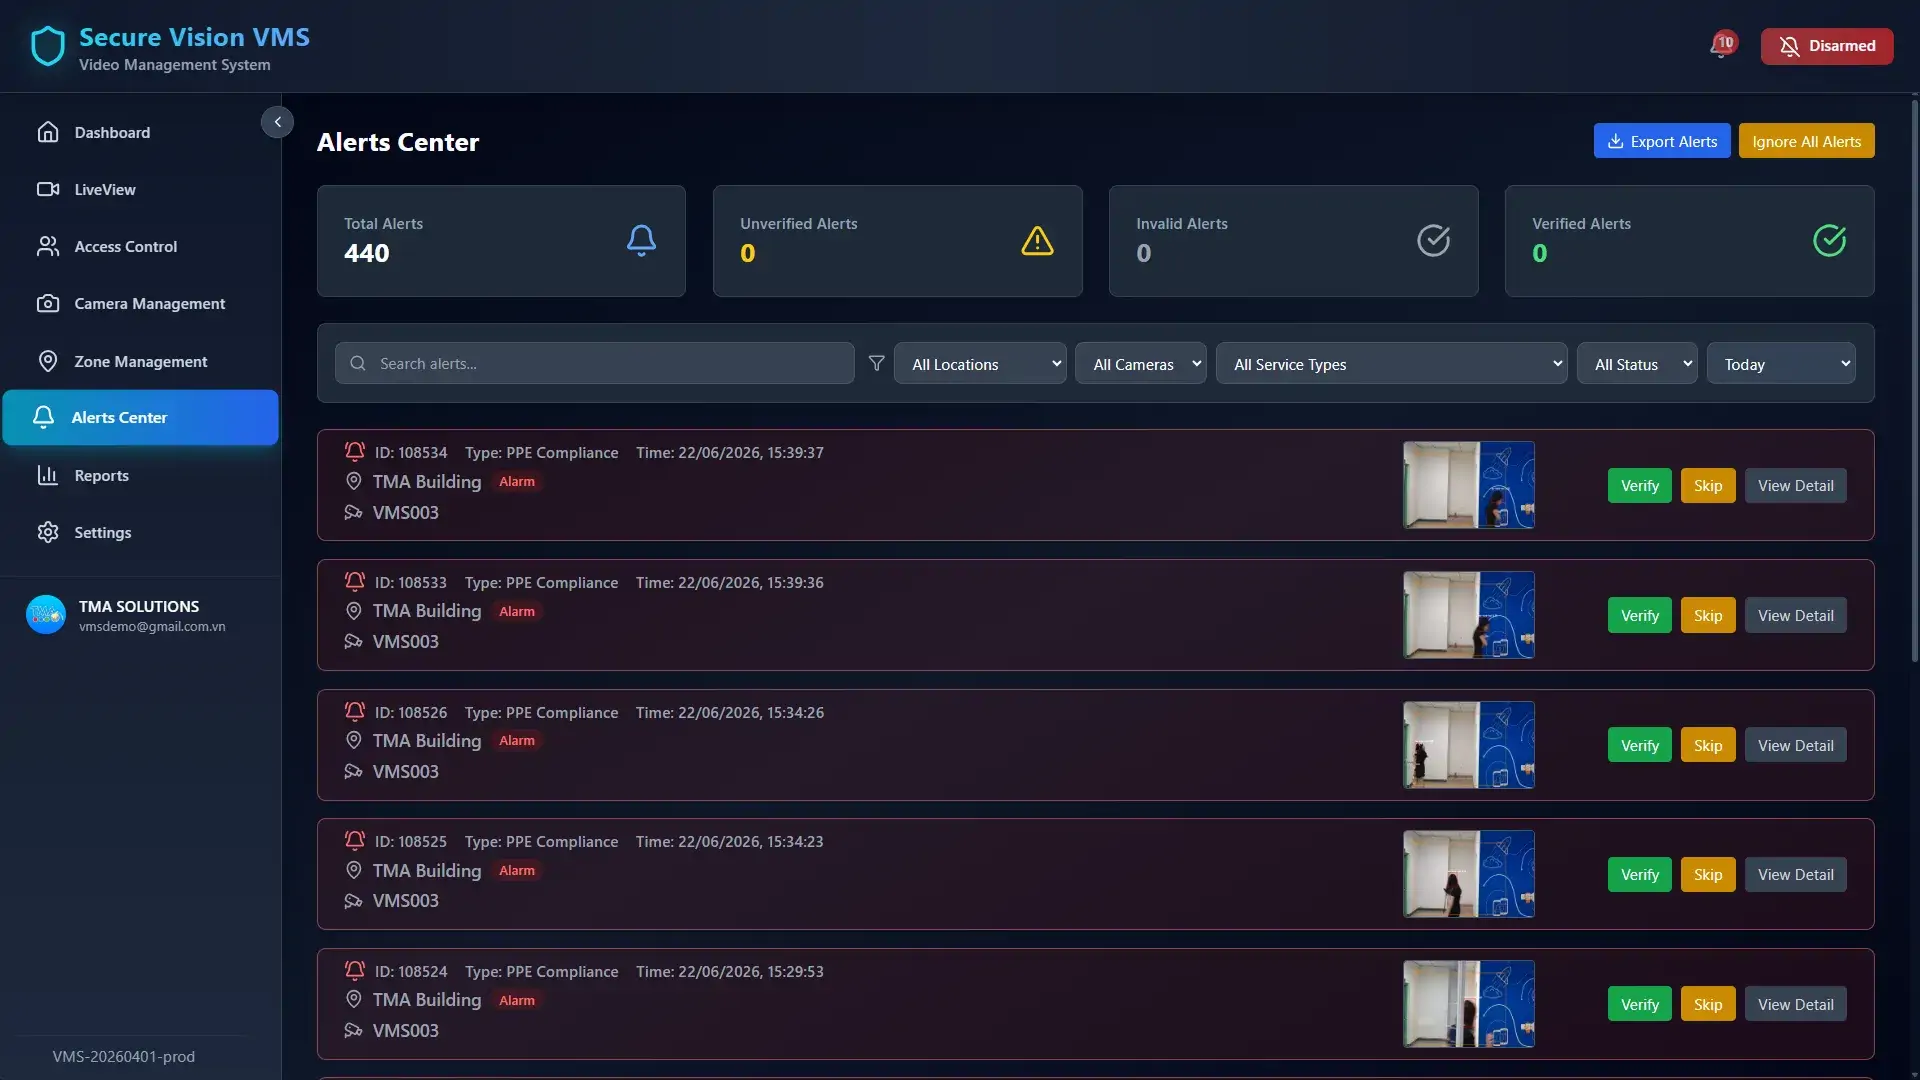
Task: Open the All Cameras dropdown
Action: click(x=1141, y=363)
